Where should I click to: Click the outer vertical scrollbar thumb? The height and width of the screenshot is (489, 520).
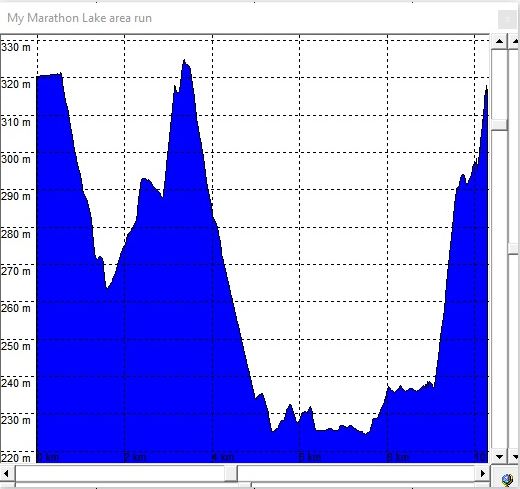click(x=514, y=249)
